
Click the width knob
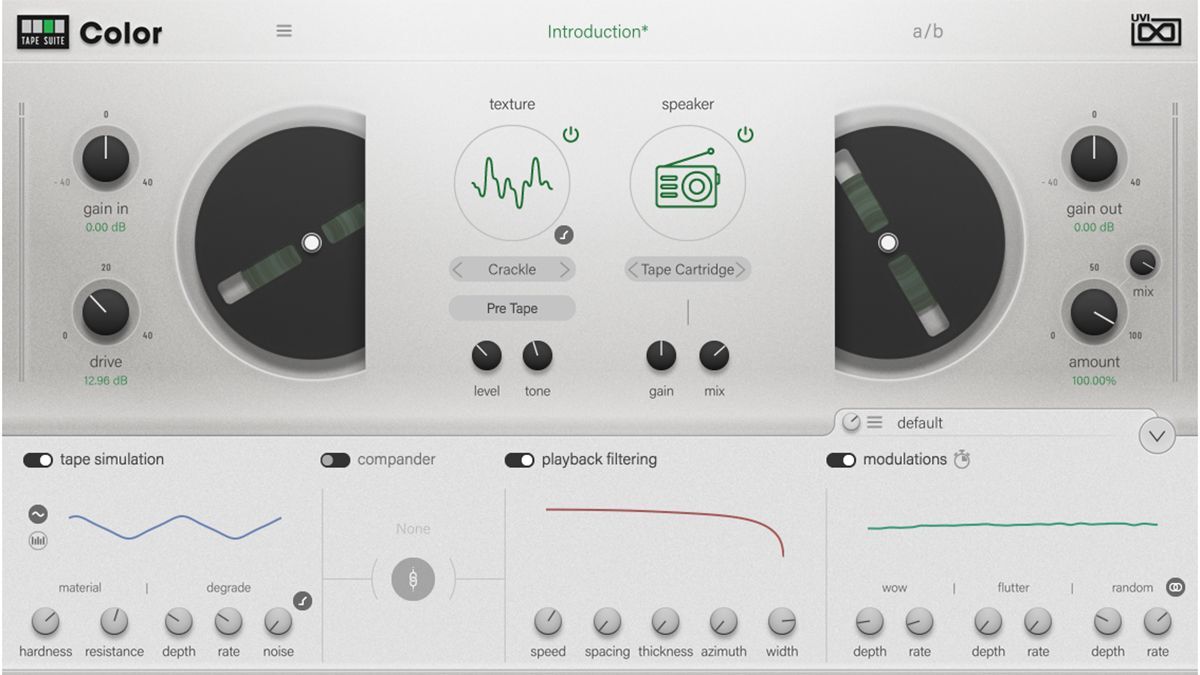[x=782, y=622]
